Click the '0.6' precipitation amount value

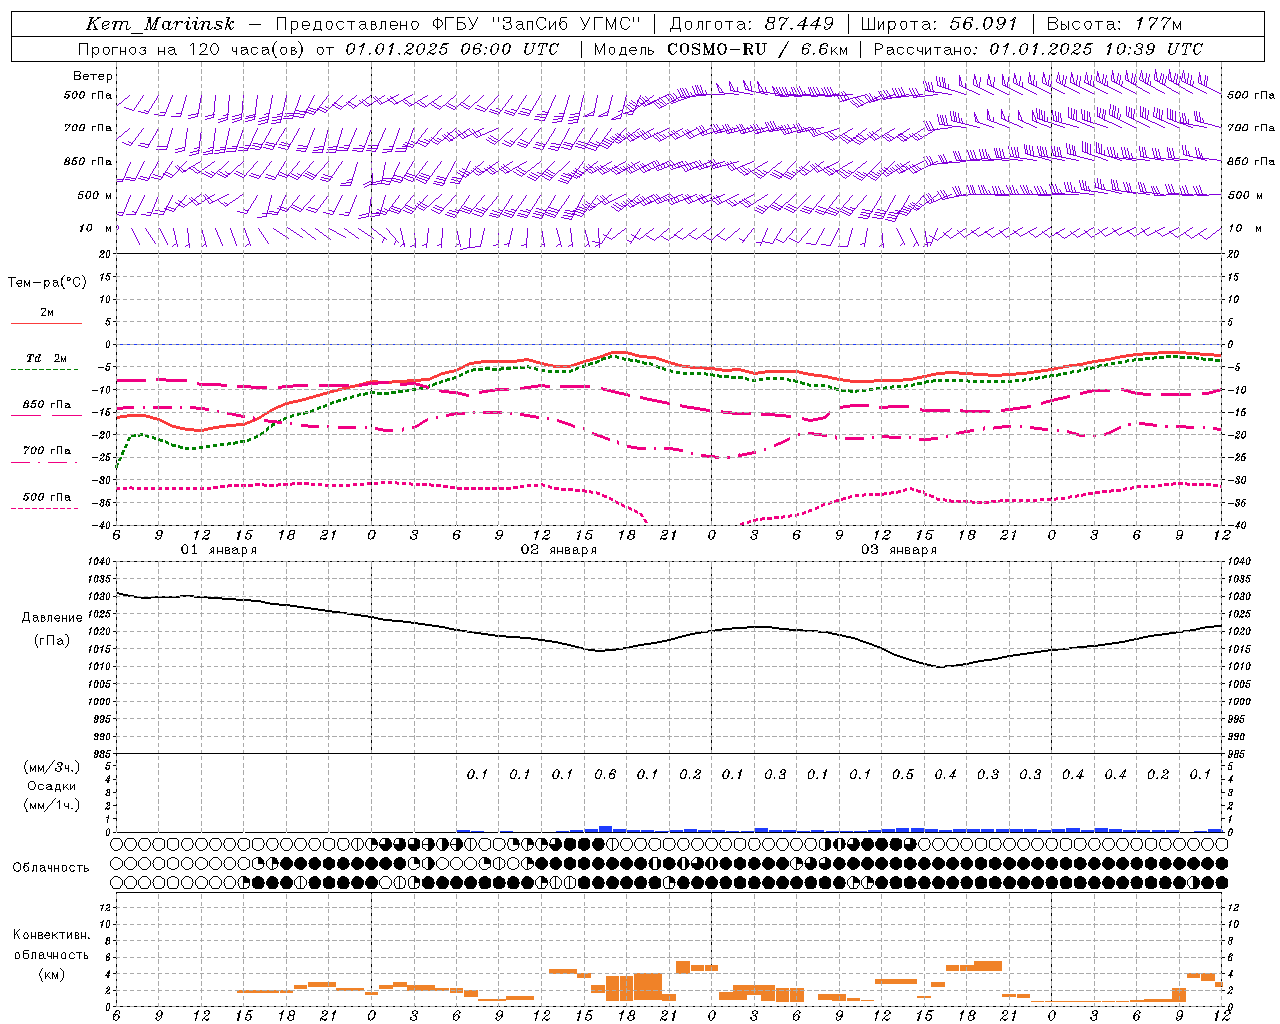click(x=605, y=775)
